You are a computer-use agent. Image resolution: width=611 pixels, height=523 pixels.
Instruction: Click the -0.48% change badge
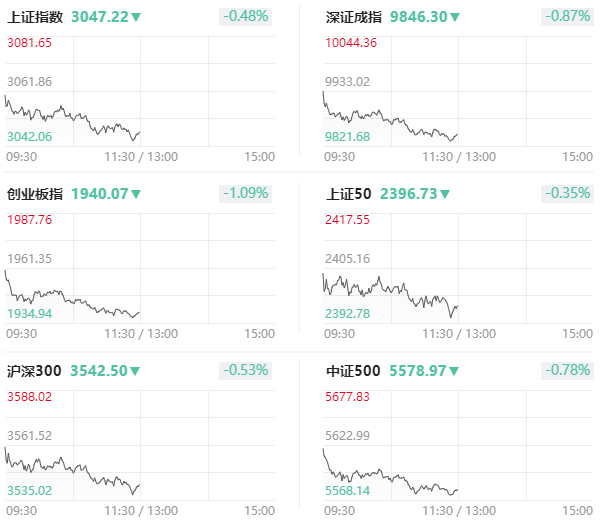click(245, 17)
